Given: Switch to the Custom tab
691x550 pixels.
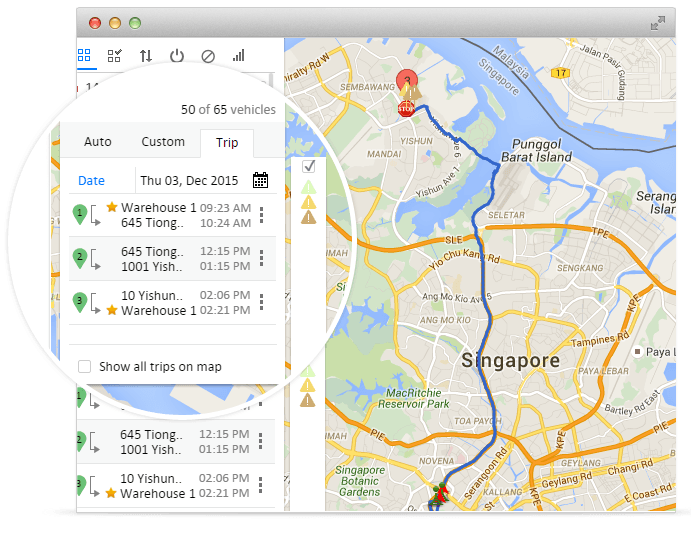Looking at the screenshot, I should click(163, 142).
